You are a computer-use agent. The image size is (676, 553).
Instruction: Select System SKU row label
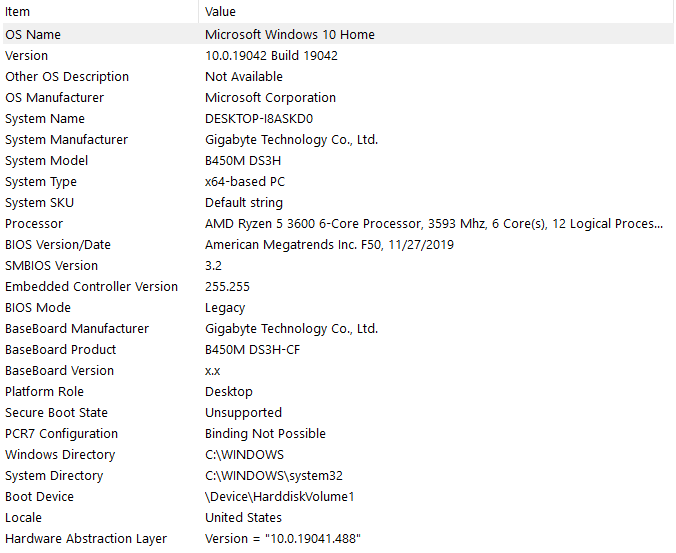[x=40, y=203]
